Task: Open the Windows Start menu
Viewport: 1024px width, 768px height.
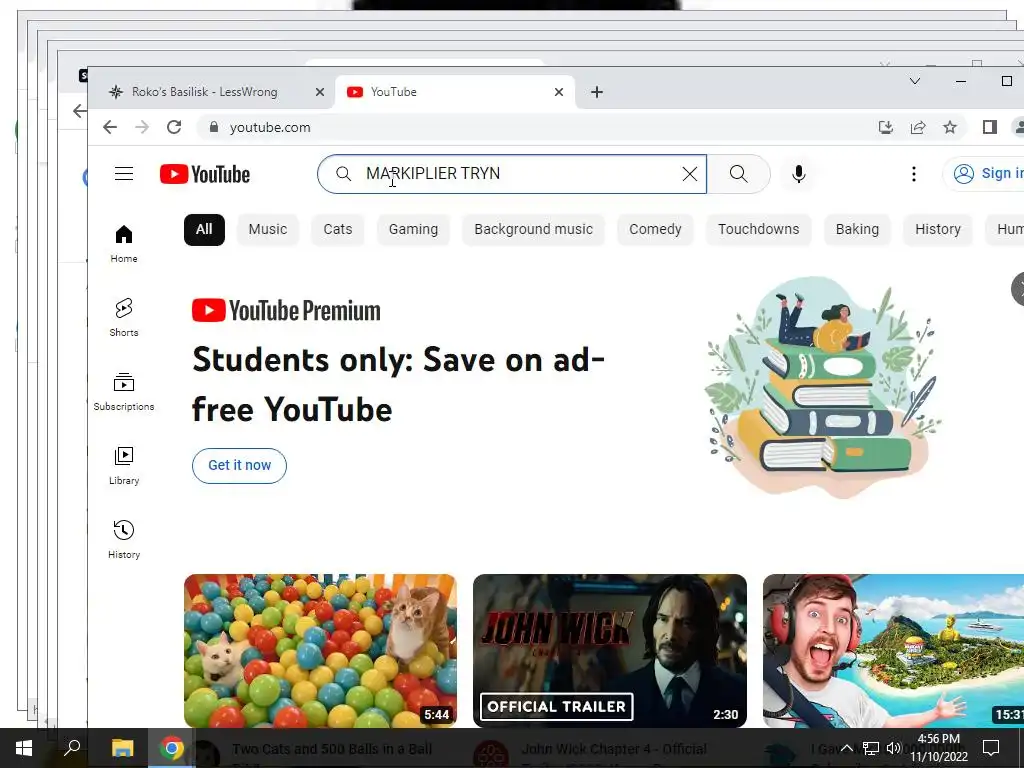Action: 24,748
